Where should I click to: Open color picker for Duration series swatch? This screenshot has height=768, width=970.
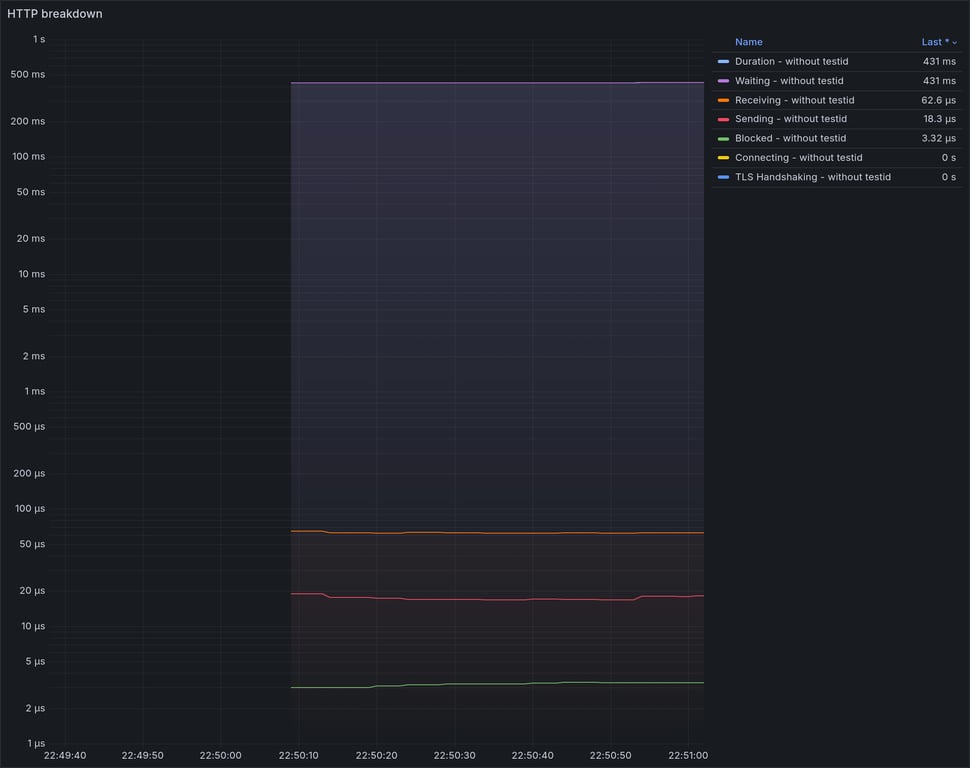[723, 61]
